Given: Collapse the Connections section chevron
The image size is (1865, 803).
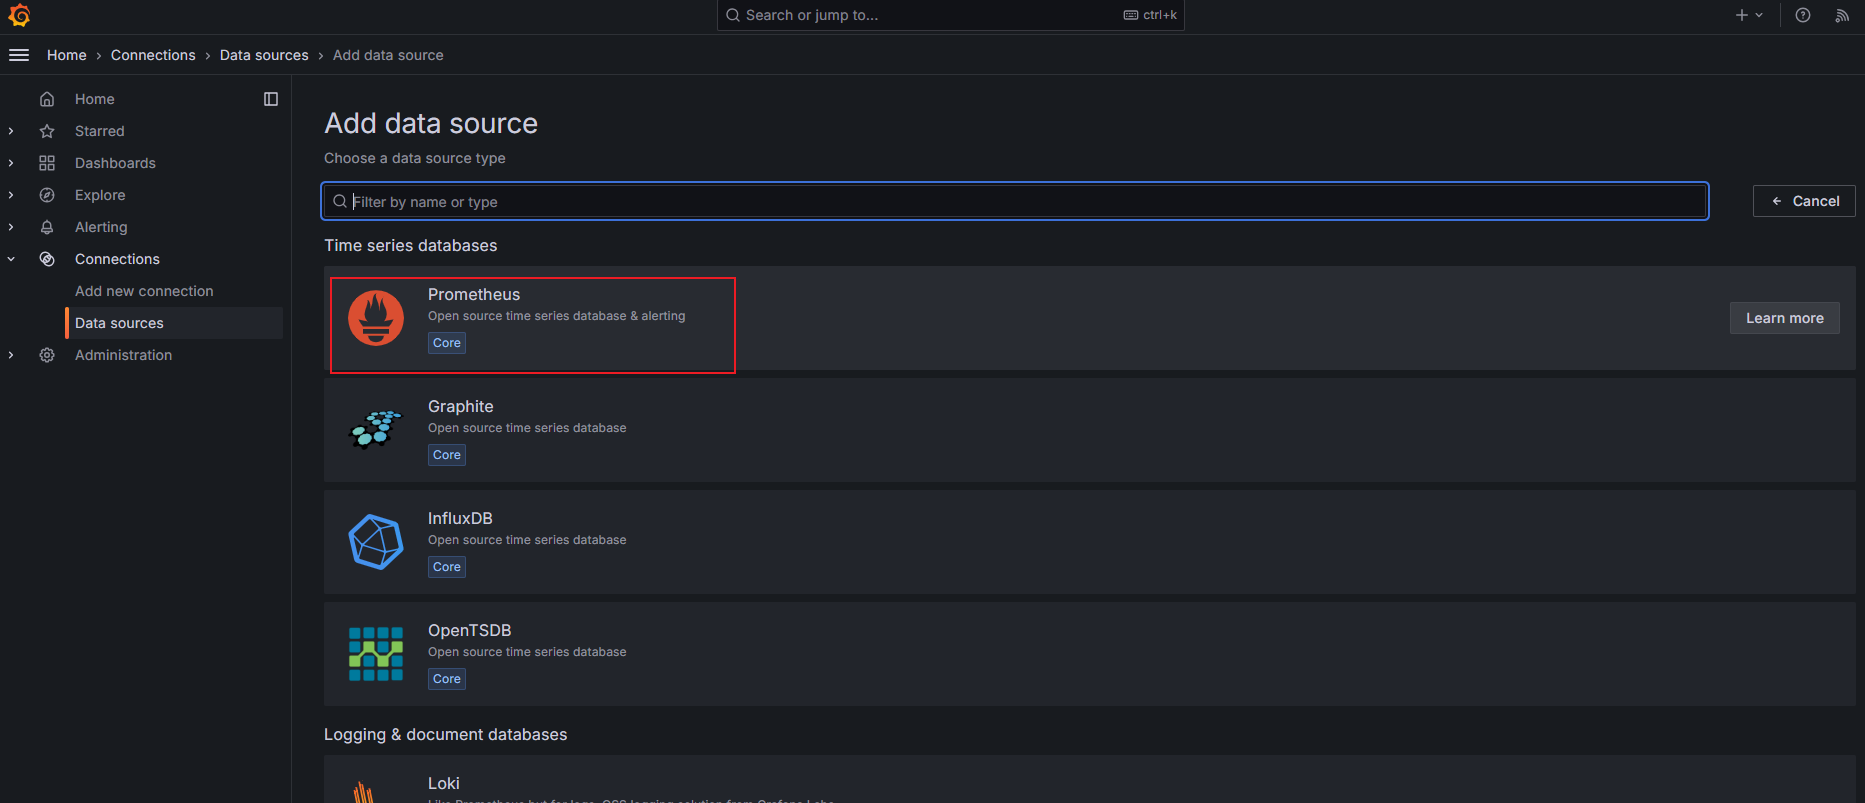Looking at the screenshot, I should coord(11,259).
